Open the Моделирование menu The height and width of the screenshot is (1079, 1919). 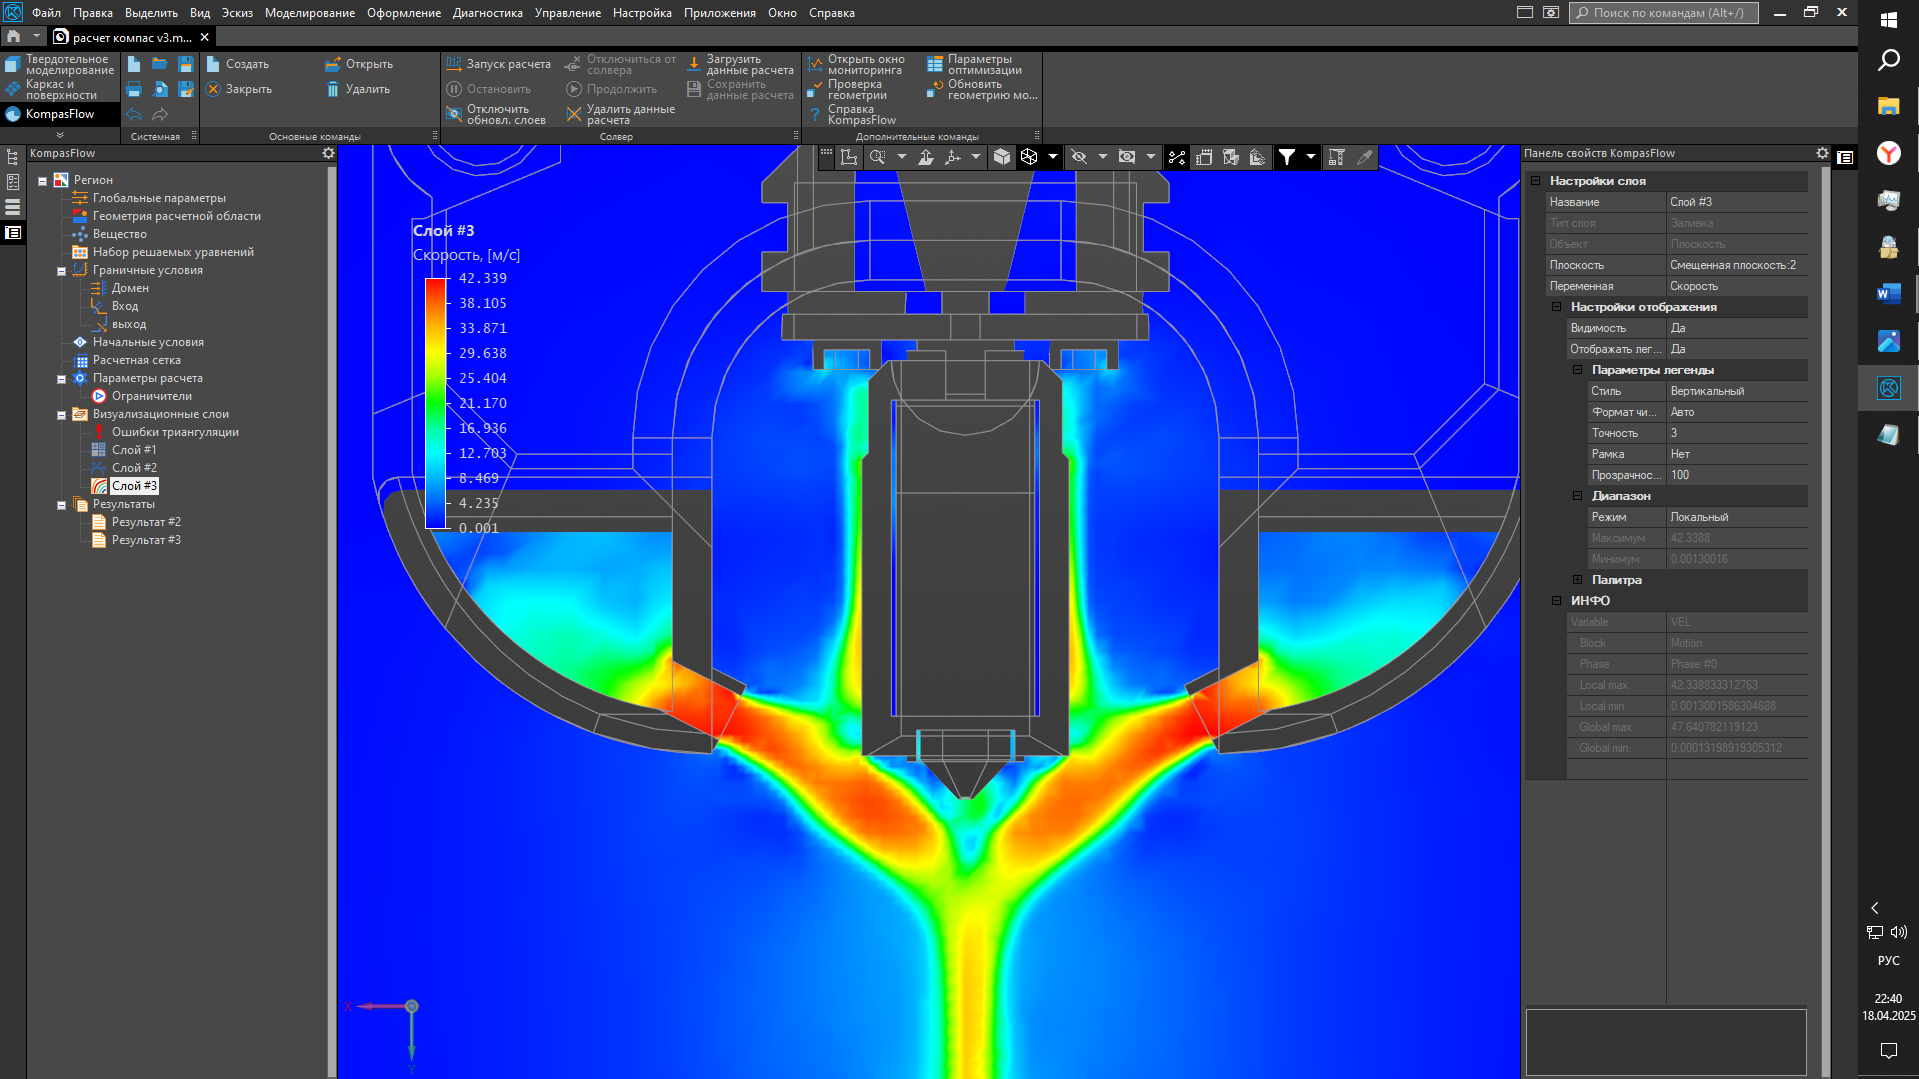309,13
